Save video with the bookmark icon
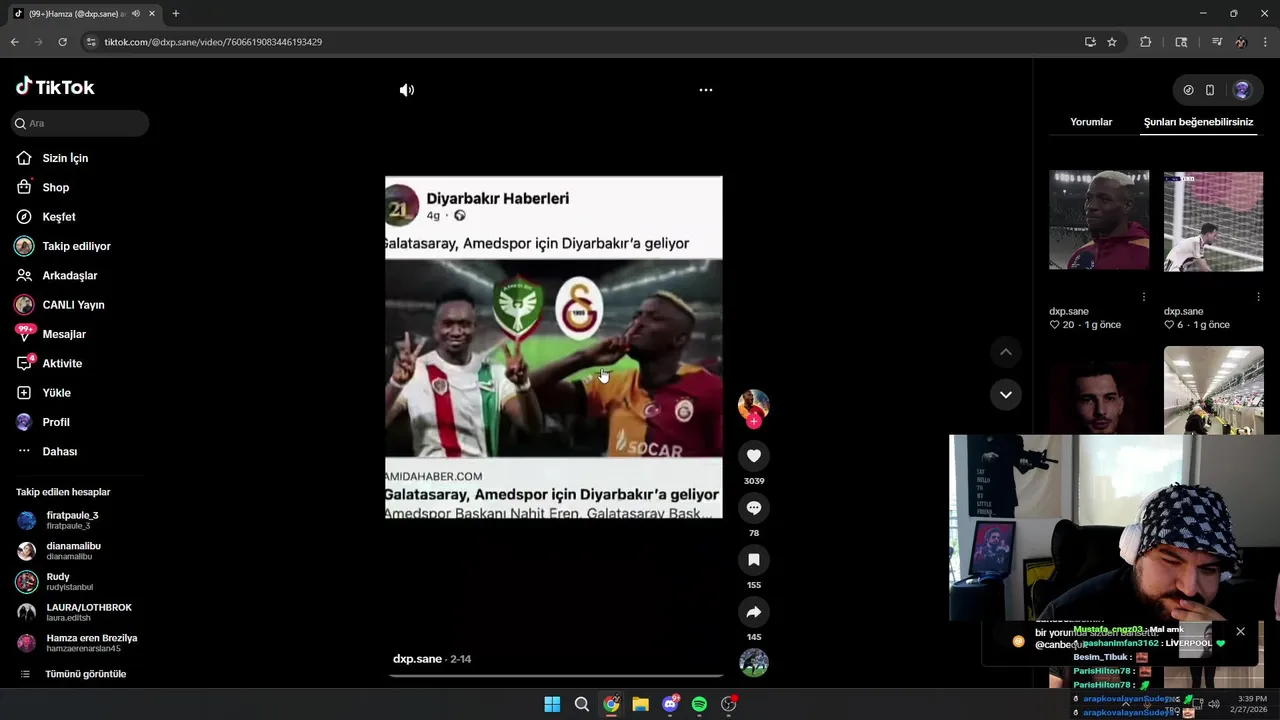 coord(754,560)
